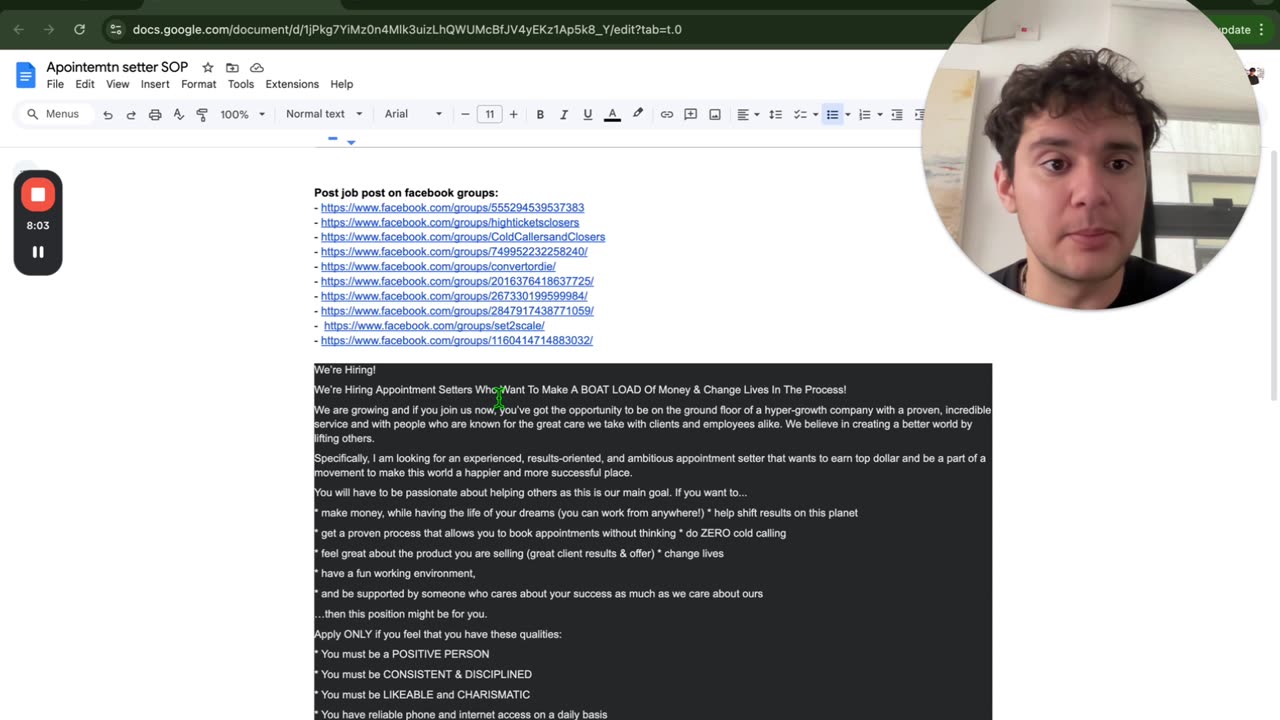Open the facebook groups/2016376418637725 link

(457, 282)
